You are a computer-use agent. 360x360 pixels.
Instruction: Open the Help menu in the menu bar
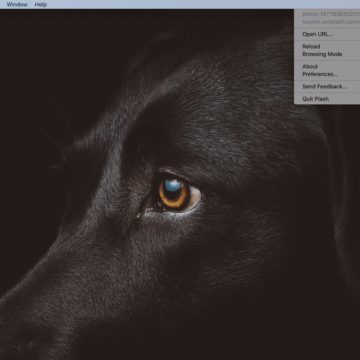tap(41, 5)
